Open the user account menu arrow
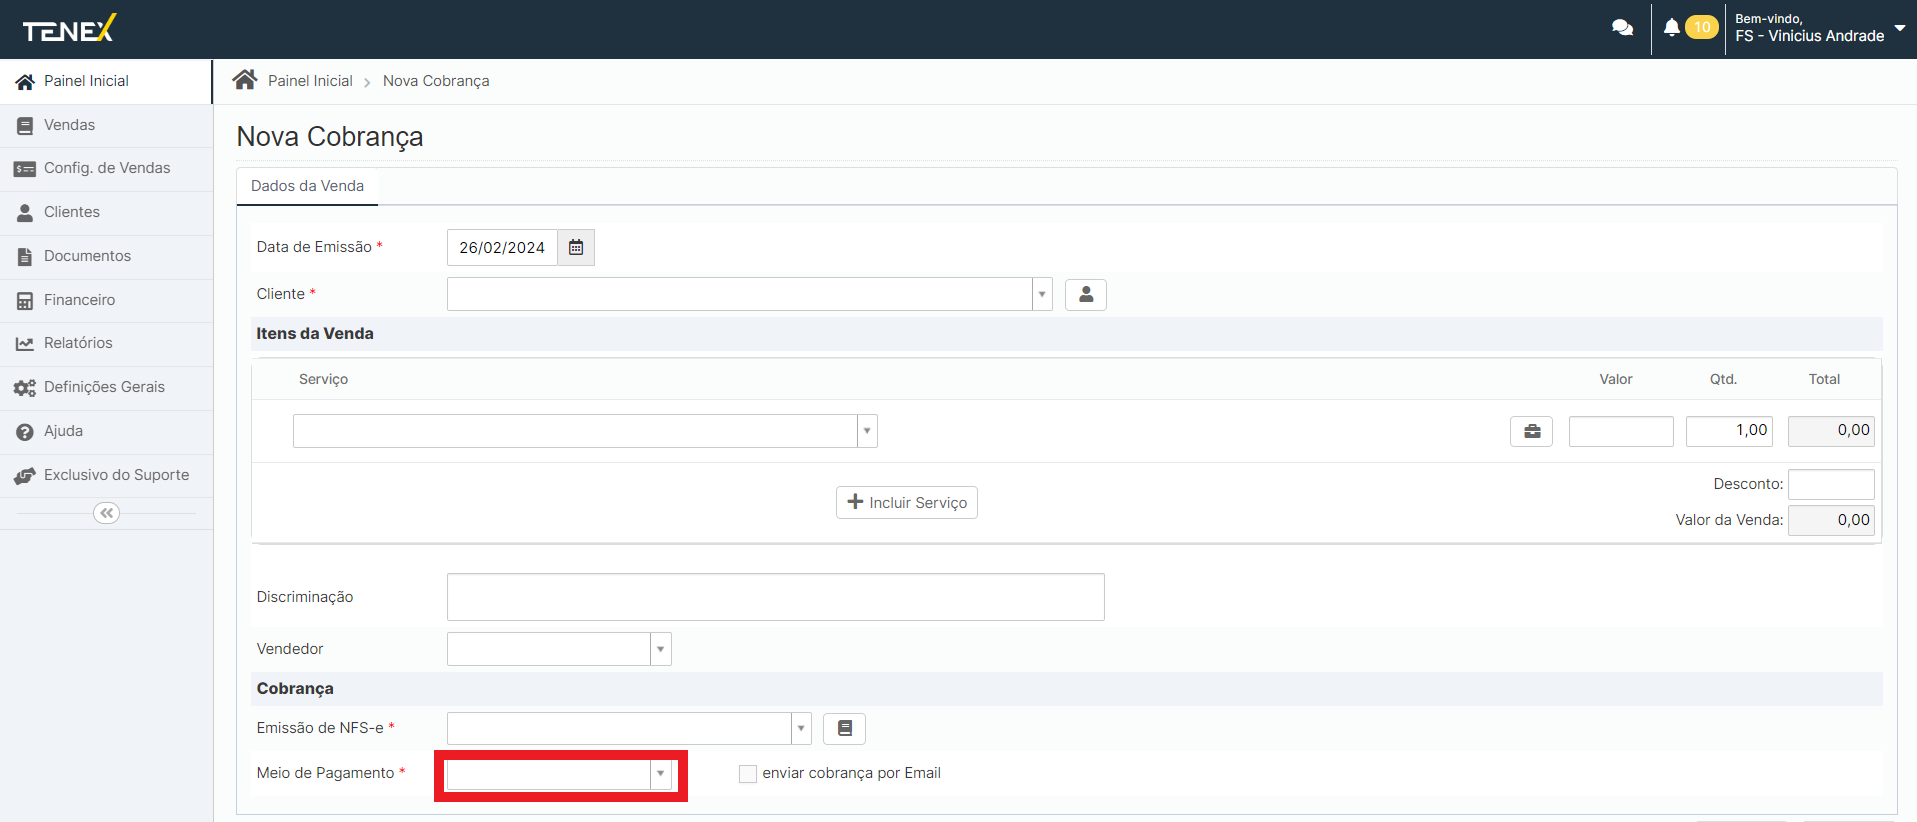Image resolution: width=1917 pixels, height=822 pixels. tap(1899, 28)
